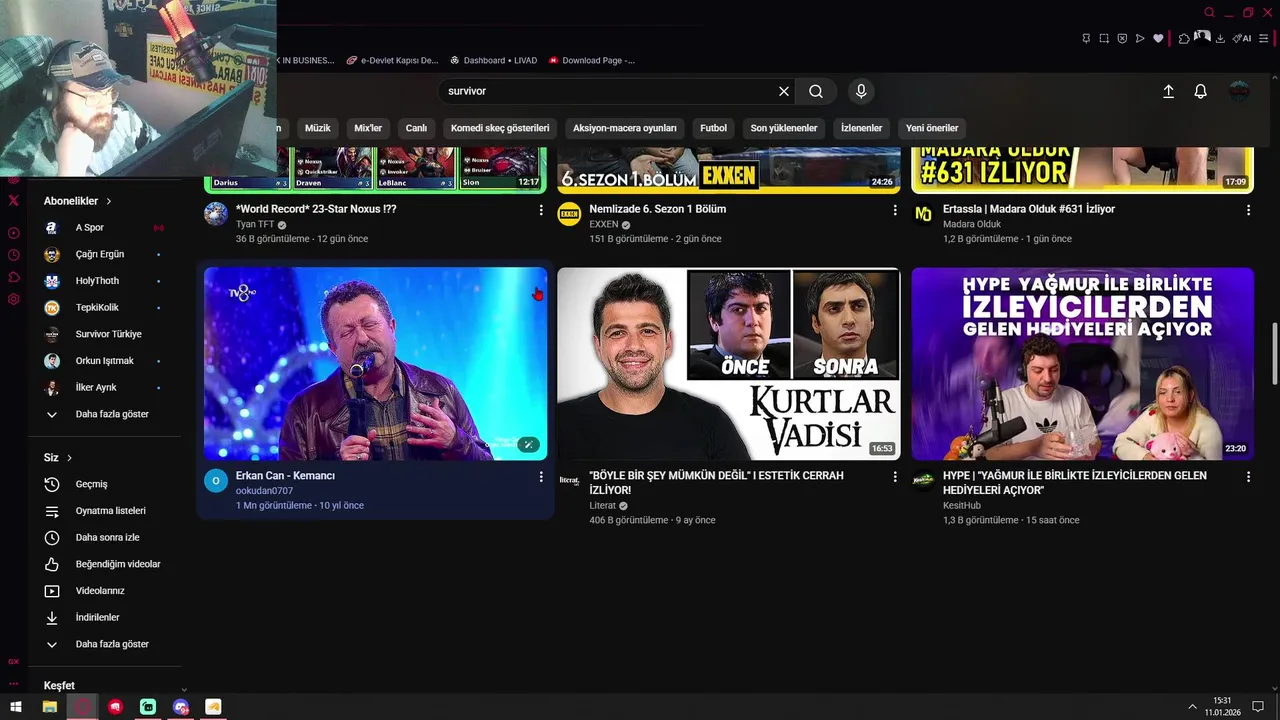
Task: Play the Erkan Can Kemancı thumbnail
Action: (375, 363)
